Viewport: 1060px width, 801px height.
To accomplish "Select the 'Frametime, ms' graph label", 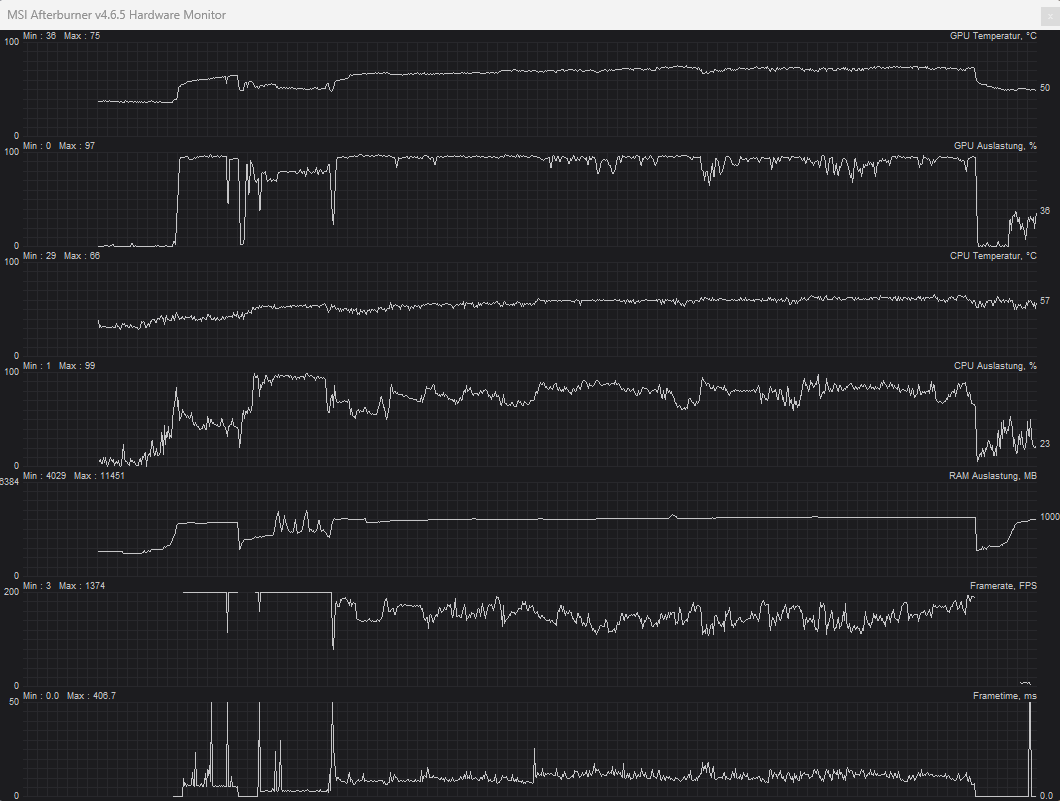I will pos(1005,696).
